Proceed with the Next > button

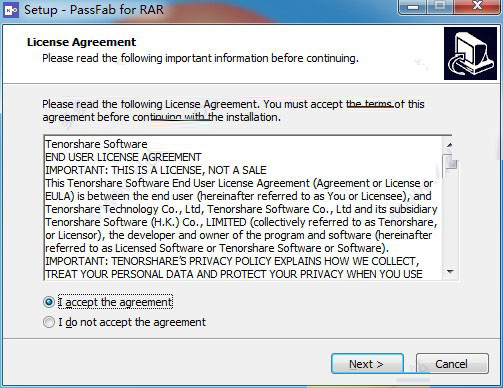(367, 364)
